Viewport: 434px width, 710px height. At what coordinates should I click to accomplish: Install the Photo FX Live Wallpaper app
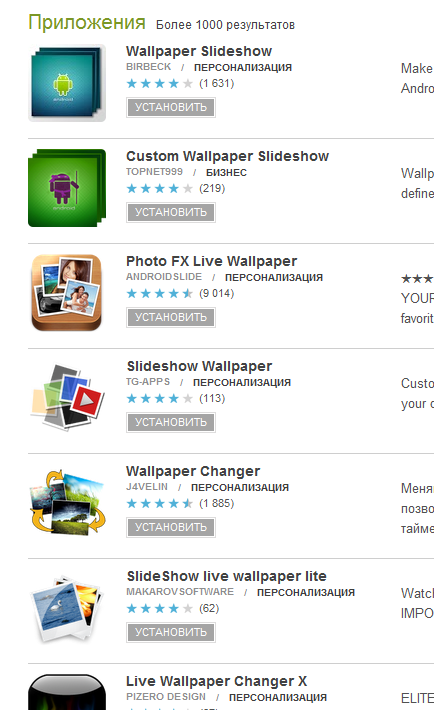[x=171, y=317]
